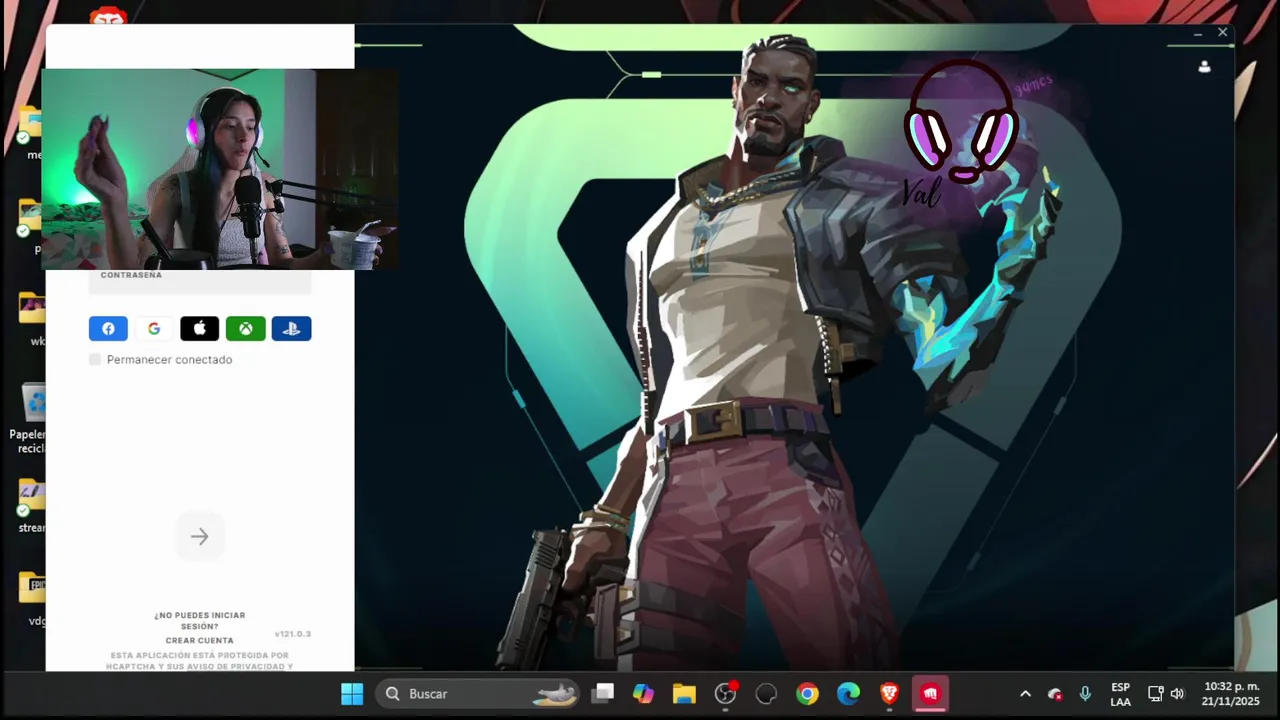Follow the Crear cuenta link
The image size is (1280, 720).
click(200, 640)
